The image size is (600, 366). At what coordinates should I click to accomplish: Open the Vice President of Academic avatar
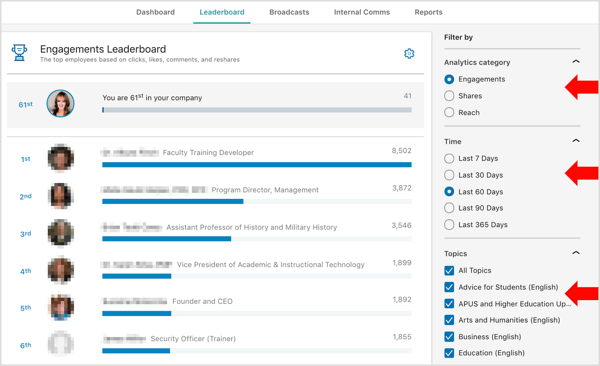(x=60, y=270)
